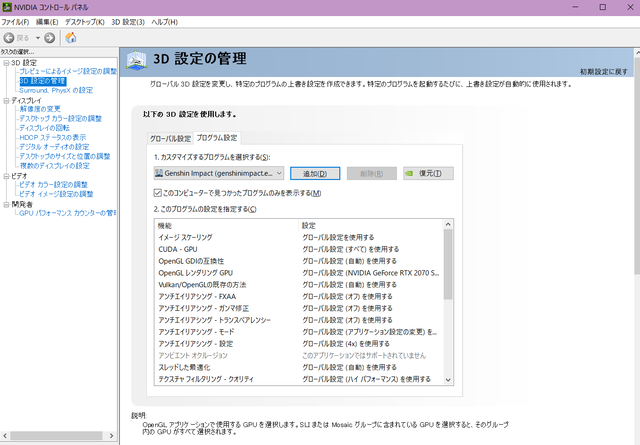The image size is (640, 445).
Task: Collapse the ディスプレイ tree node
Action: click(x=6, y=100)
